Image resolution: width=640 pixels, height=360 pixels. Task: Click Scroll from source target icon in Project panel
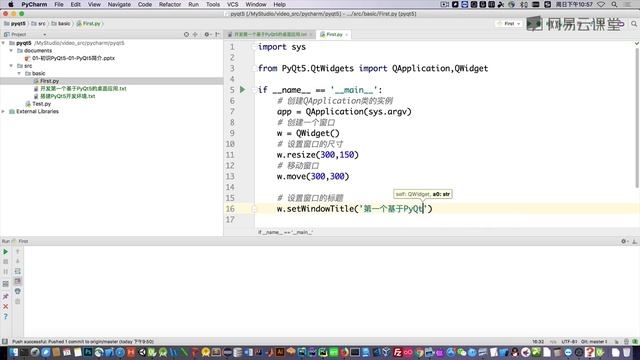coord(186,34)
